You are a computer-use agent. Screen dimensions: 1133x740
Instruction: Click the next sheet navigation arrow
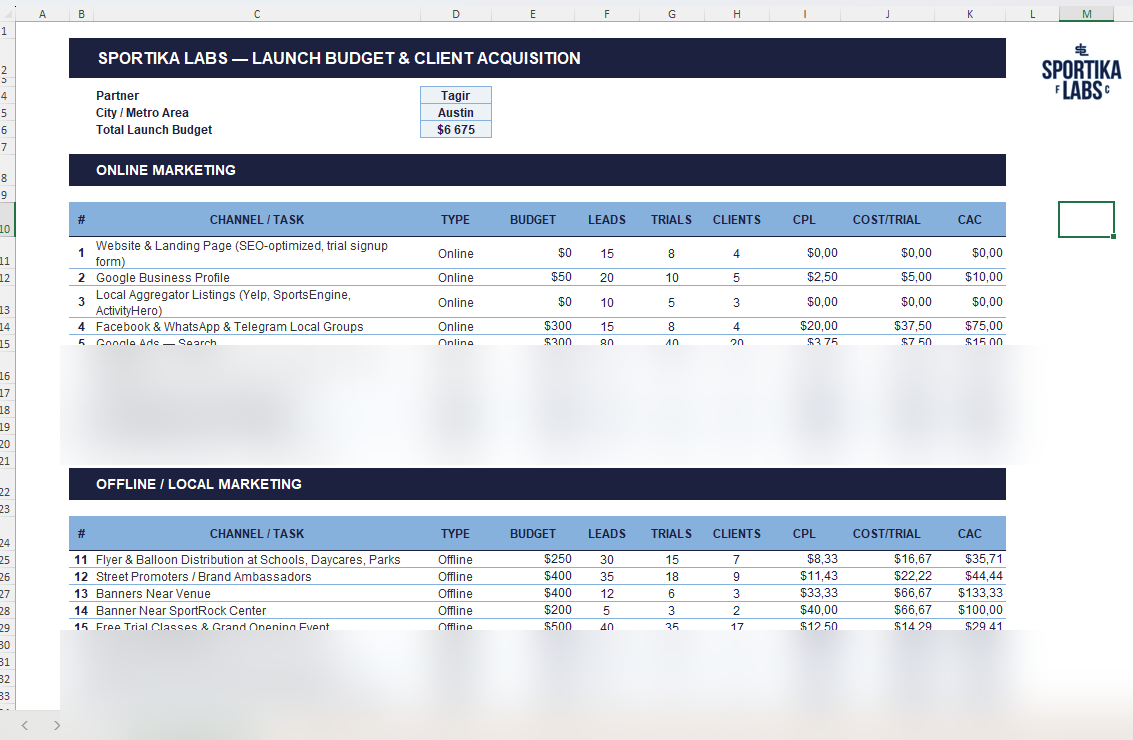[x=57, y=726]
